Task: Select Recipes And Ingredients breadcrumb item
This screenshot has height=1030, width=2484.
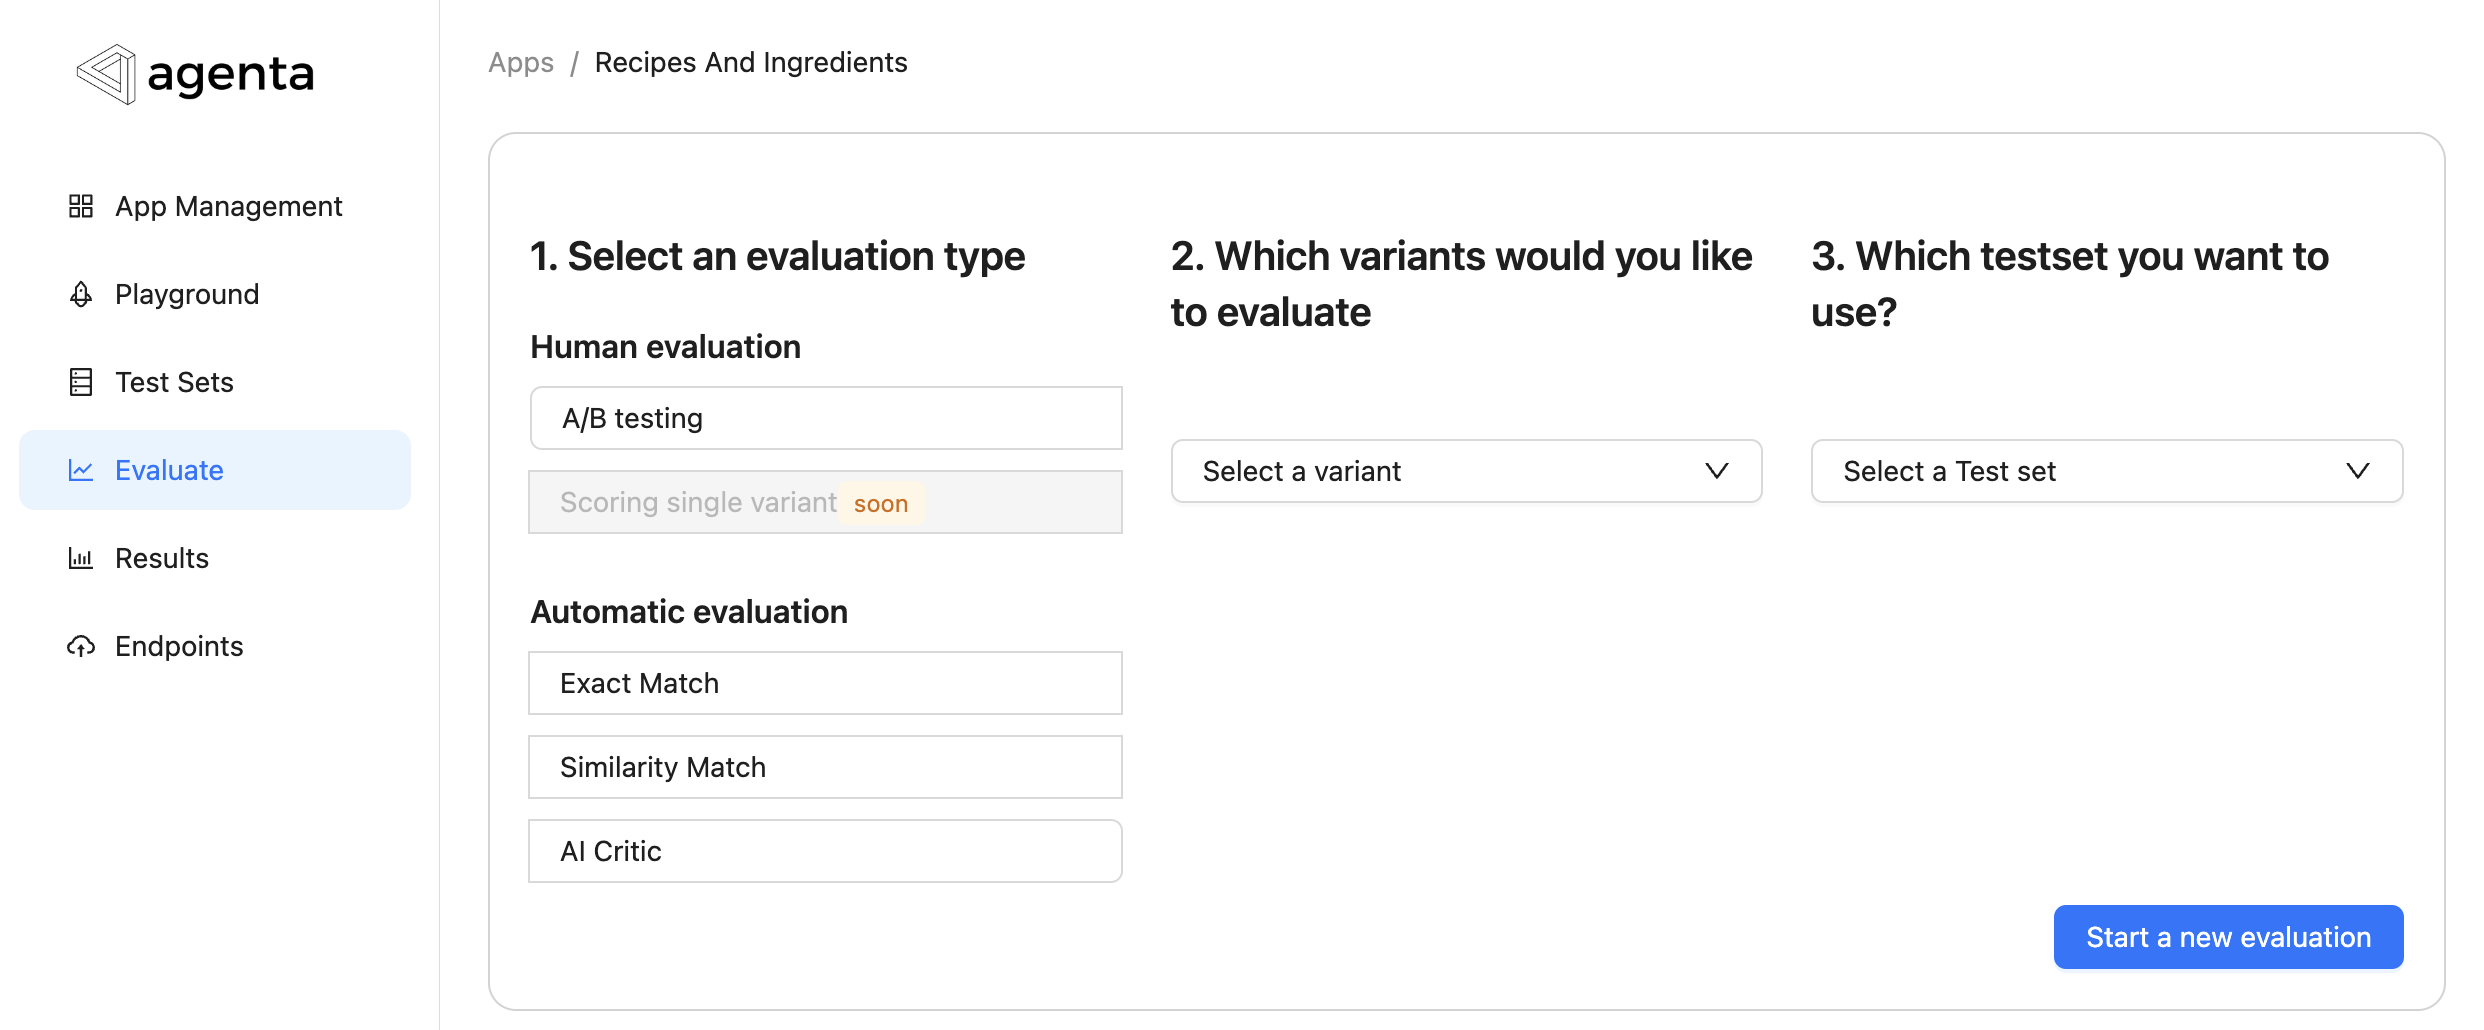Action: tap(751, 62)
